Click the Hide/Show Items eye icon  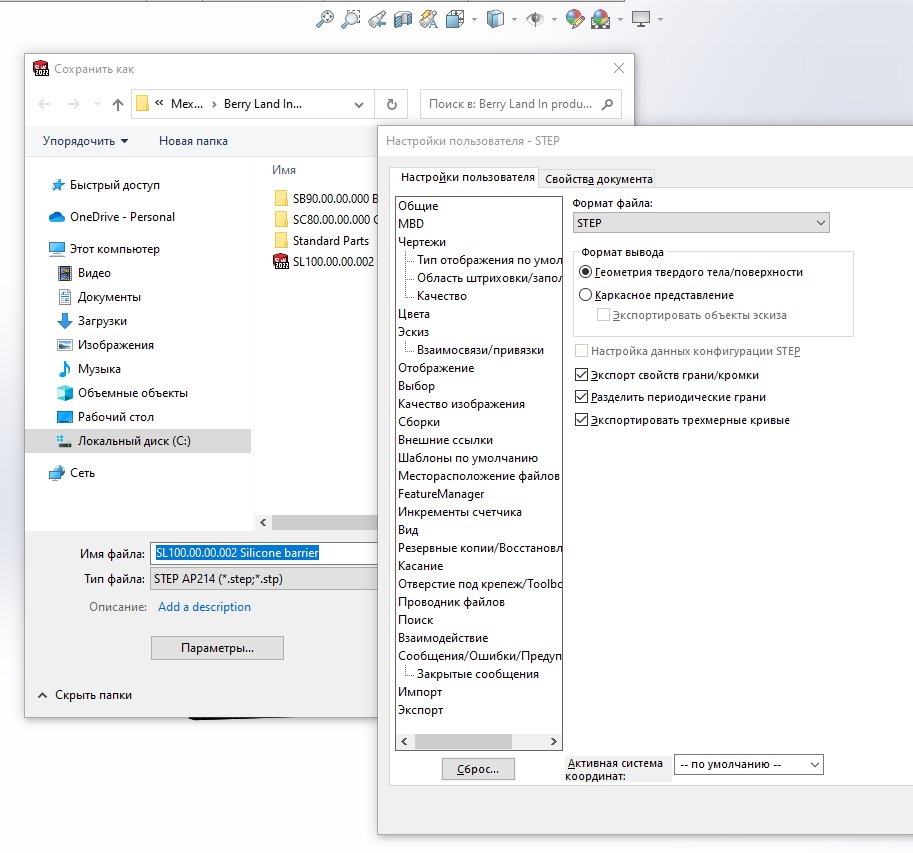(535, 18)
